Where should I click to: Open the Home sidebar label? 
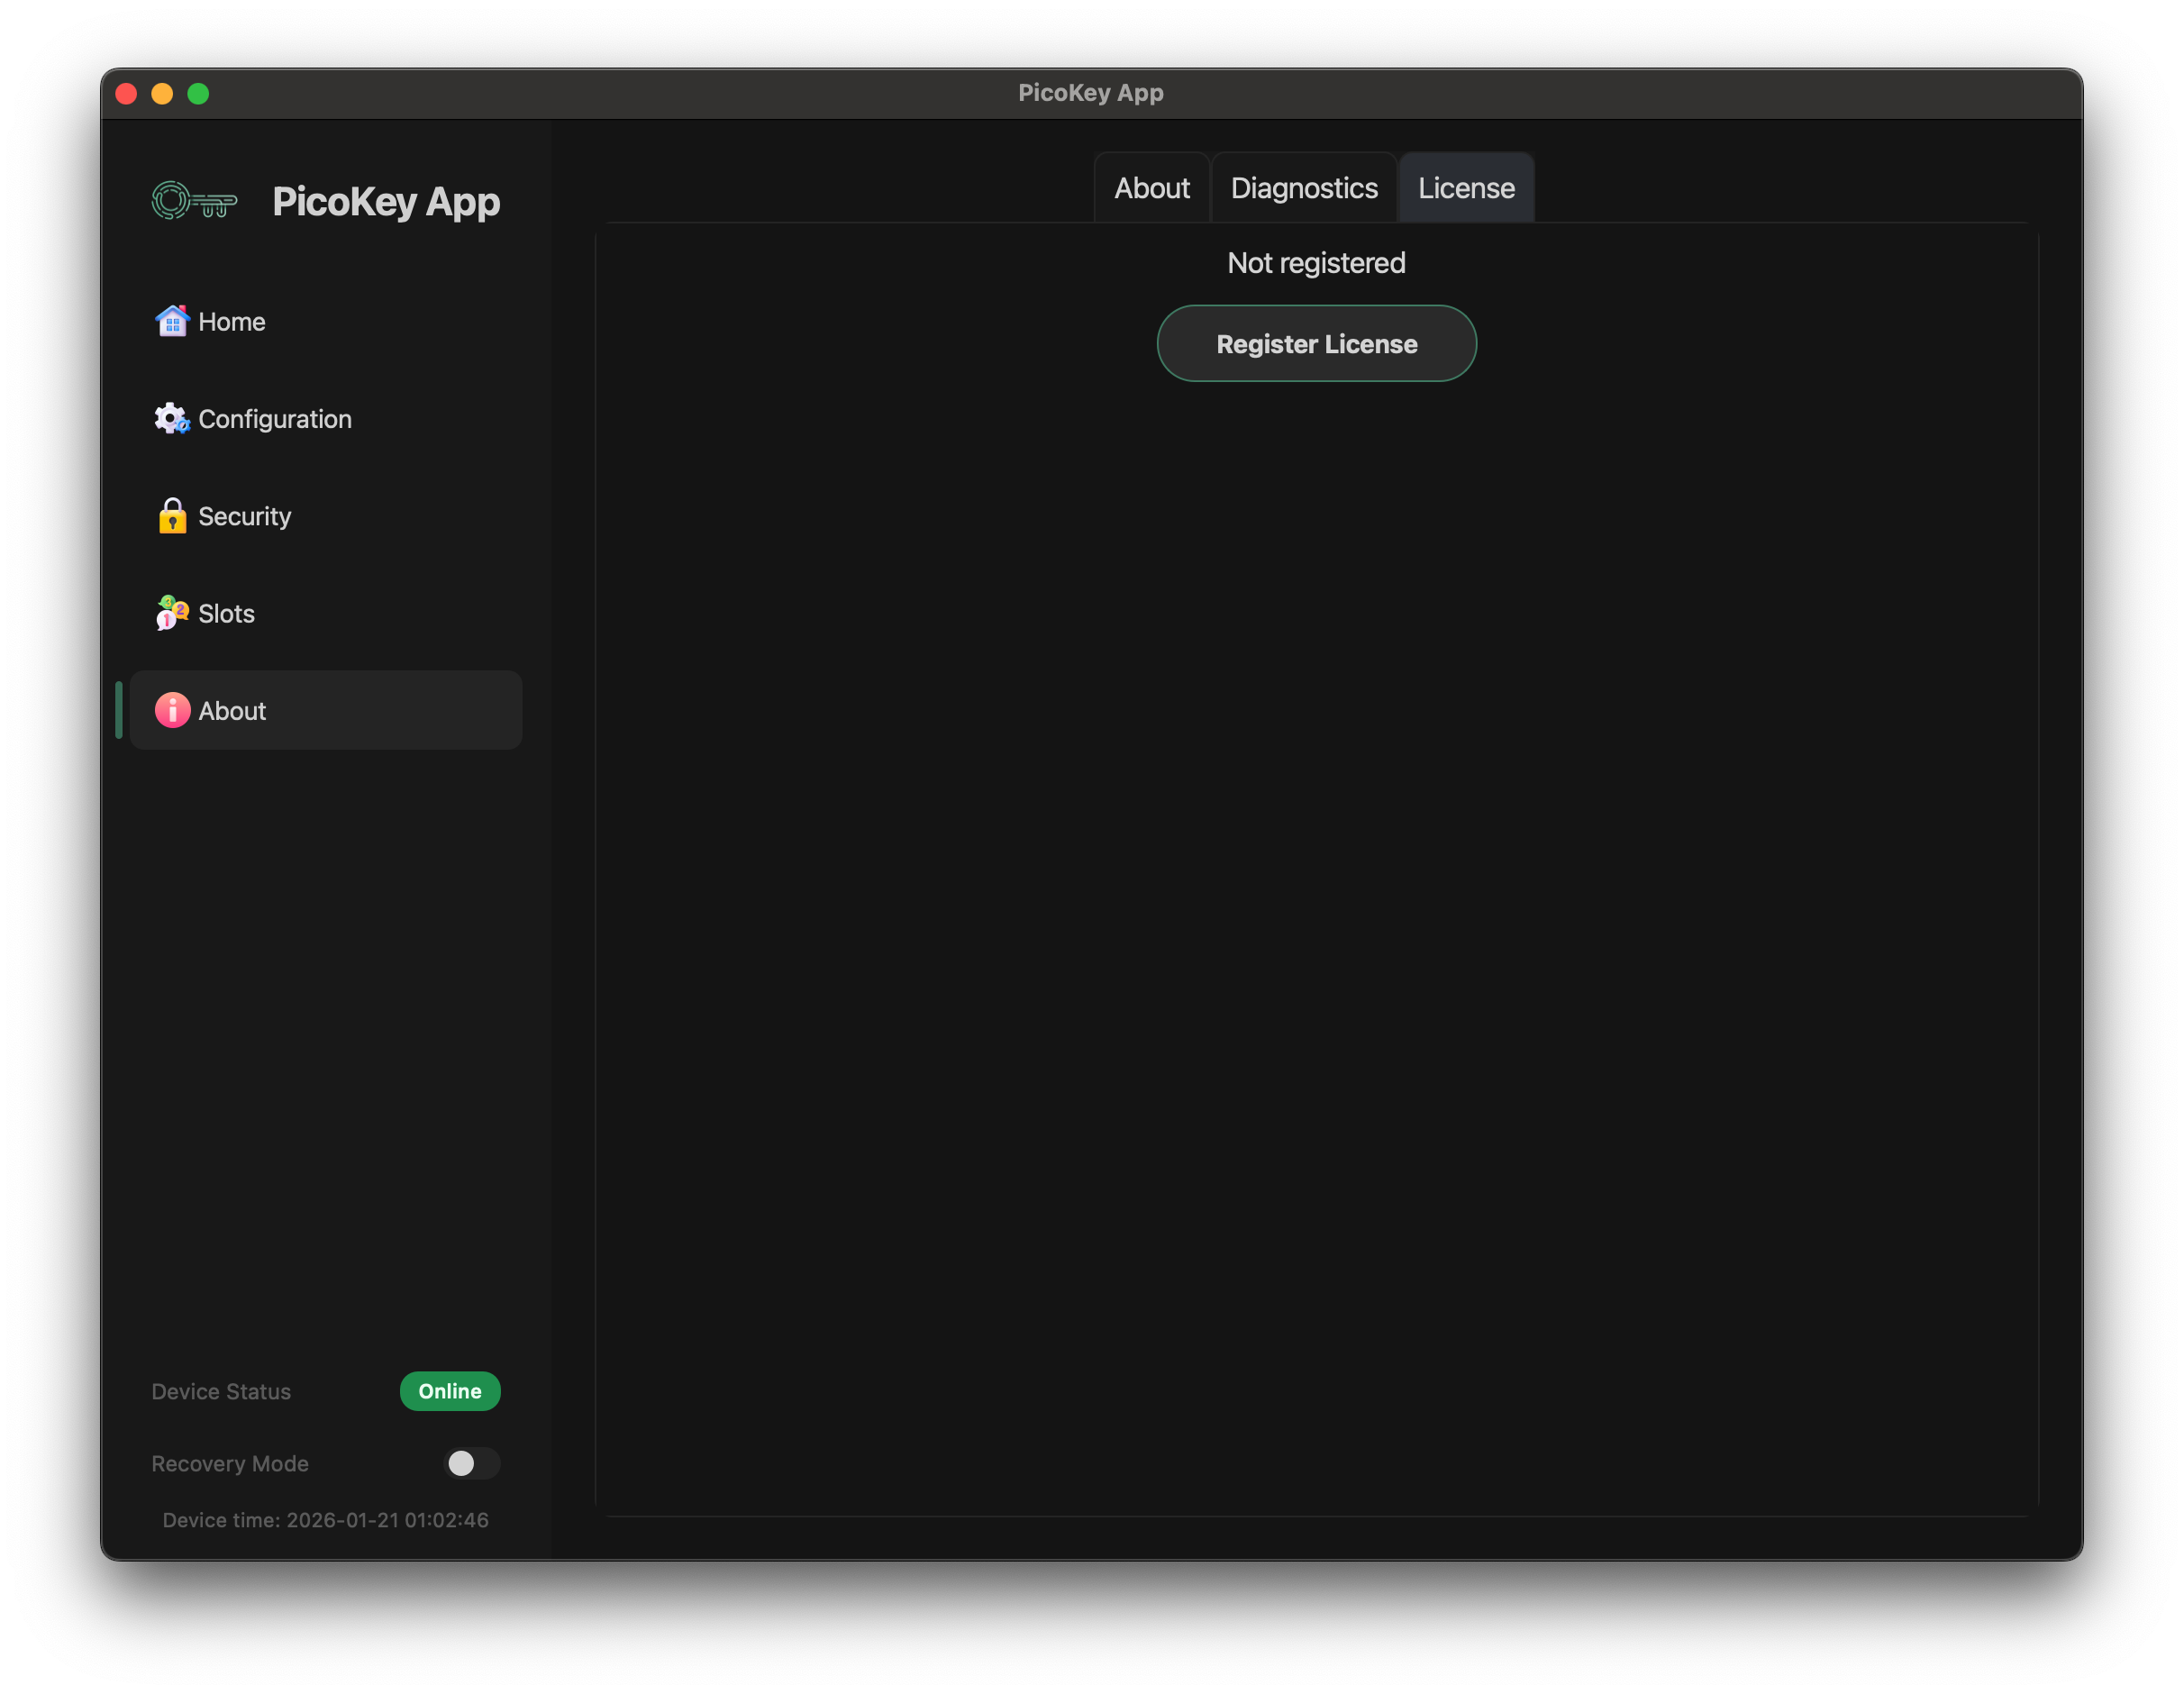point(232,322)
